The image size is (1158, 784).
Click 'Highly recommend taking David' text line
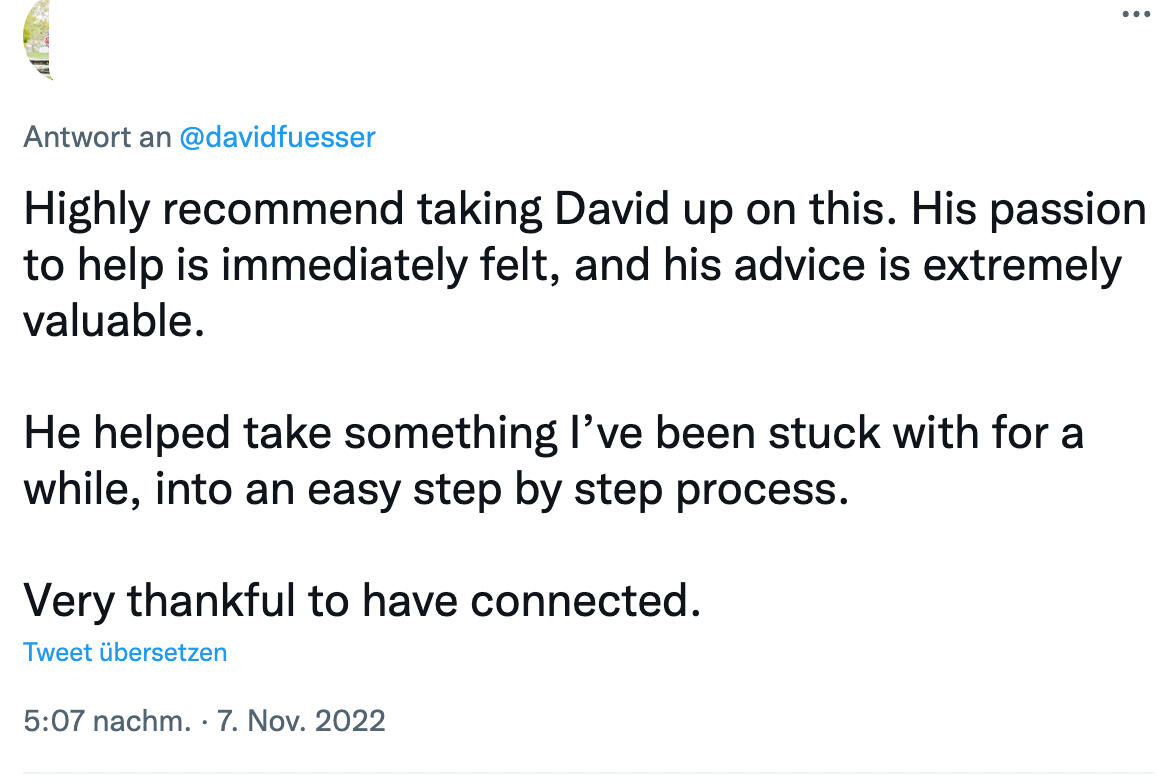[400, 208]
